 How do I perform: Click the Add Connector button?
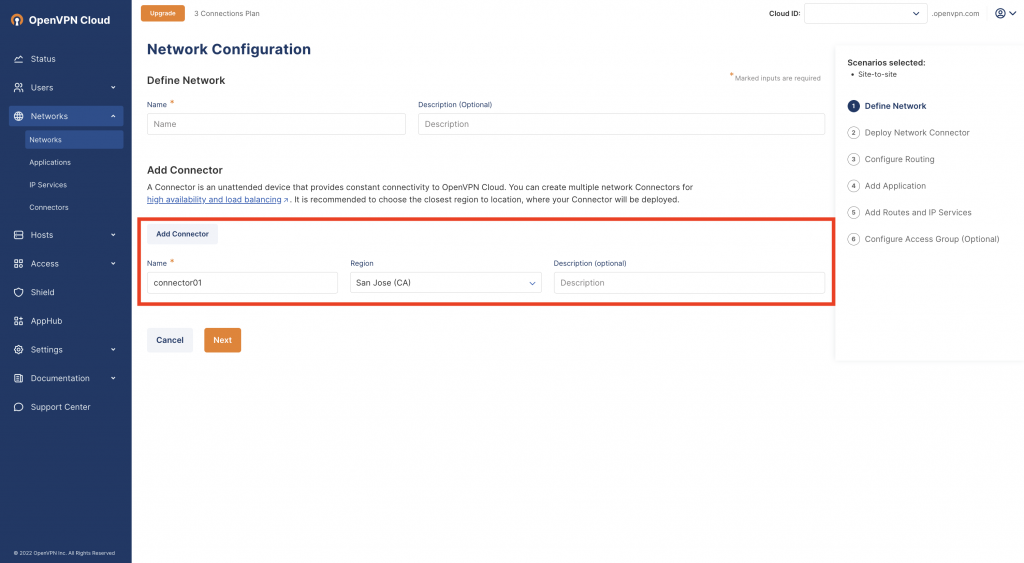click(x=182, y=234)
